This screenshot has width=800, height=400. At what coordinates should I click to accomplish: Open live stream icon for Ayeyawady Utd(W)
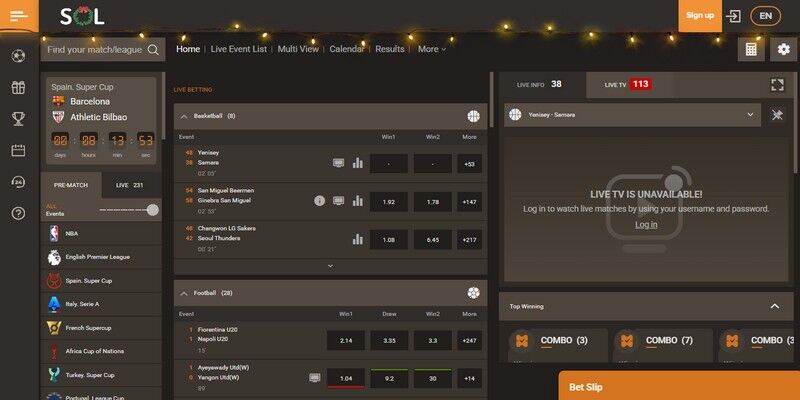(x=315, y=378)
